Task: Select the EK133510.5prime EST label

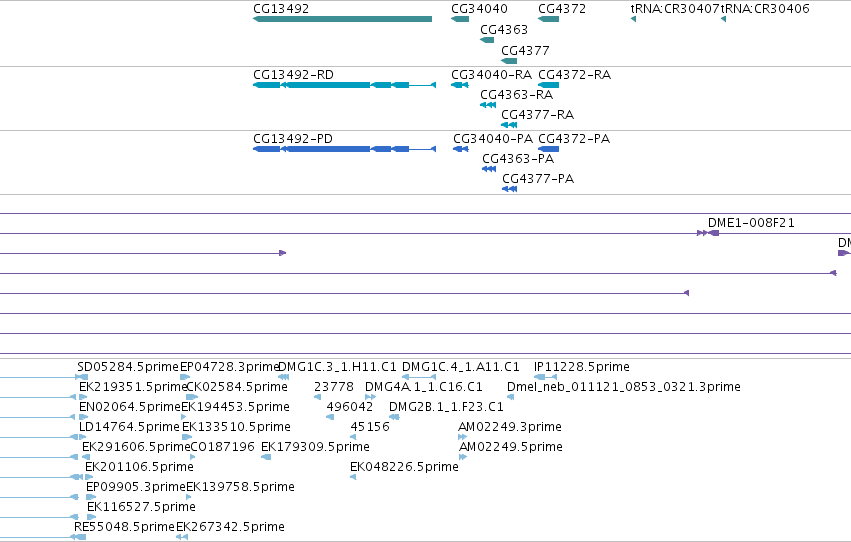Action: click(236, 428)
